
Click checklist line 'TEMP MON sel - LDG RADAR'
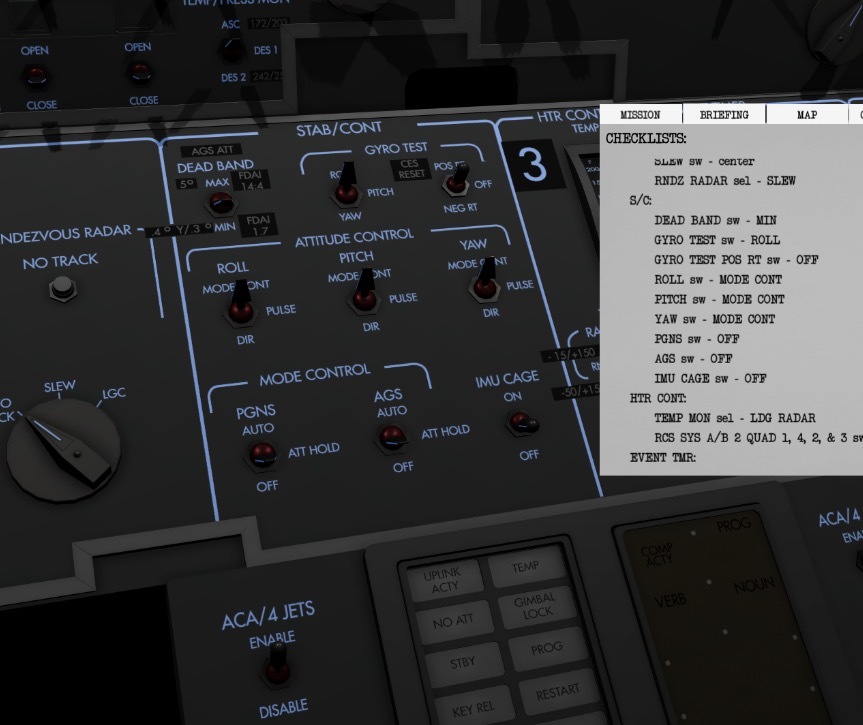pos(735,418)
